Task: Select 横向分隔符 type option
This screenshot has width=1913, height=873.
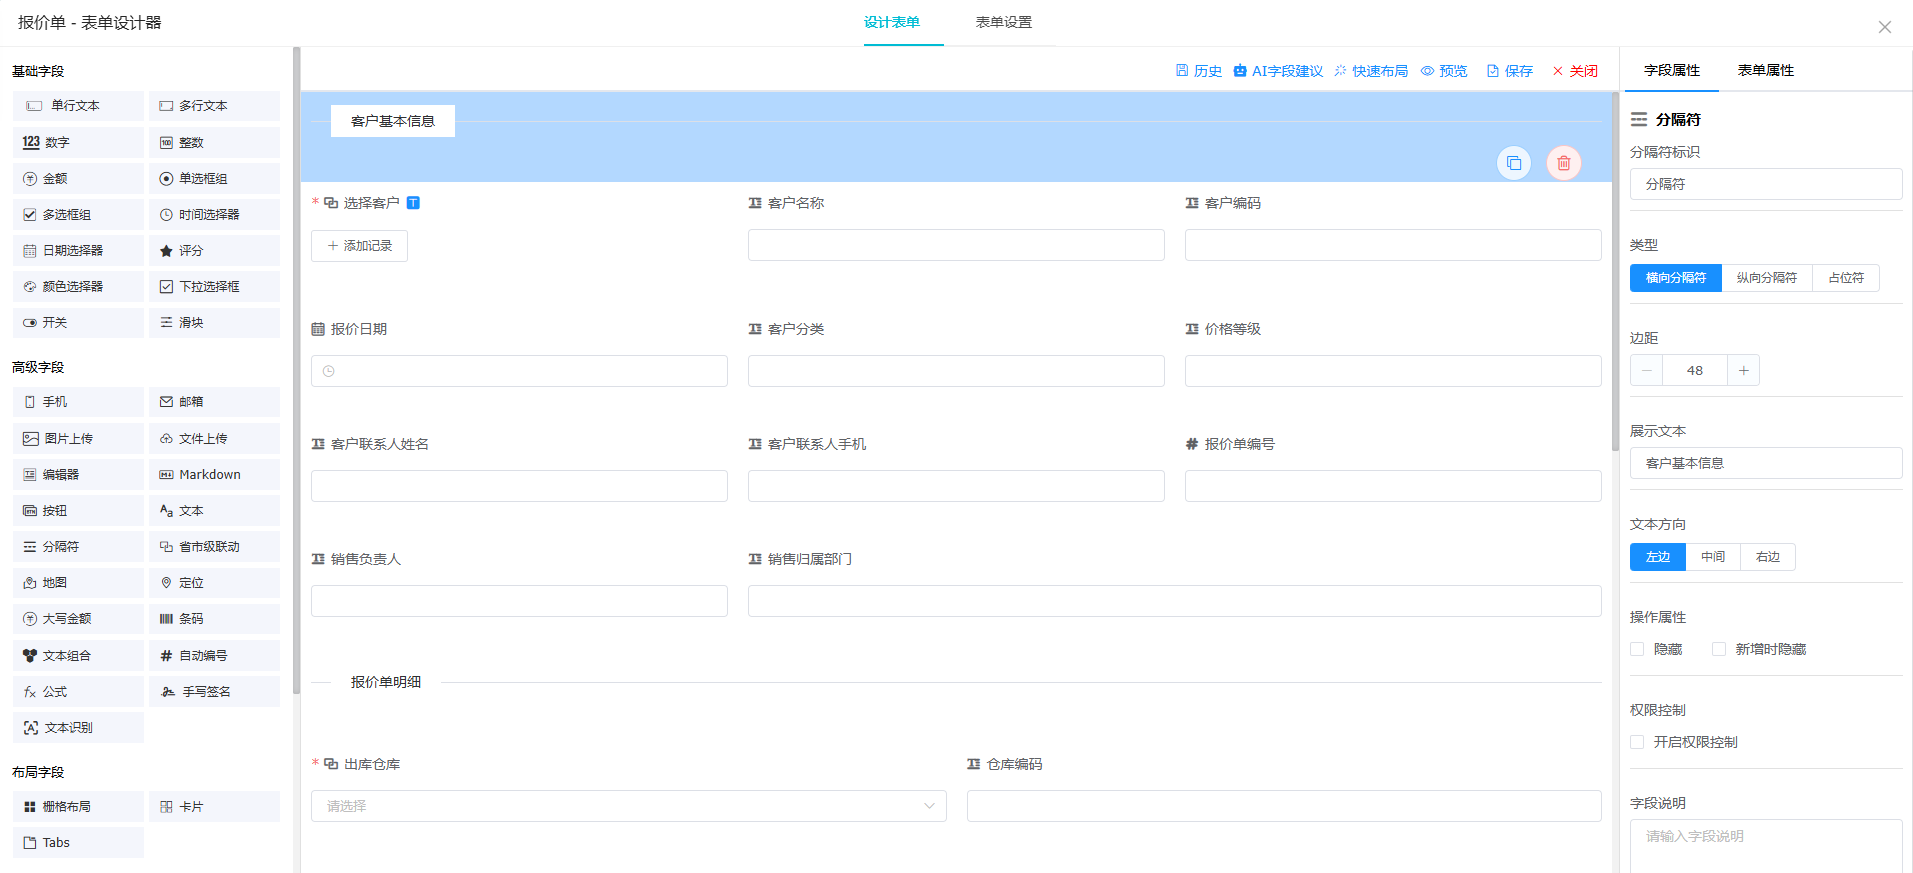Action: click(1676, 278)
